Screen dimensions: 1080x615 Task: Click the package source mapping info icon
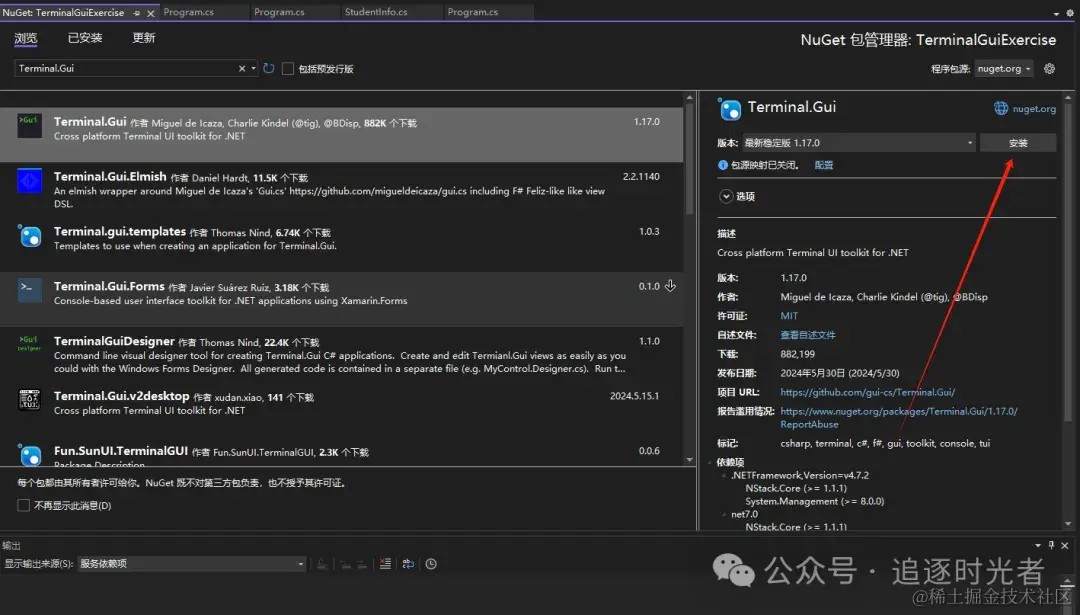(723, 165)
